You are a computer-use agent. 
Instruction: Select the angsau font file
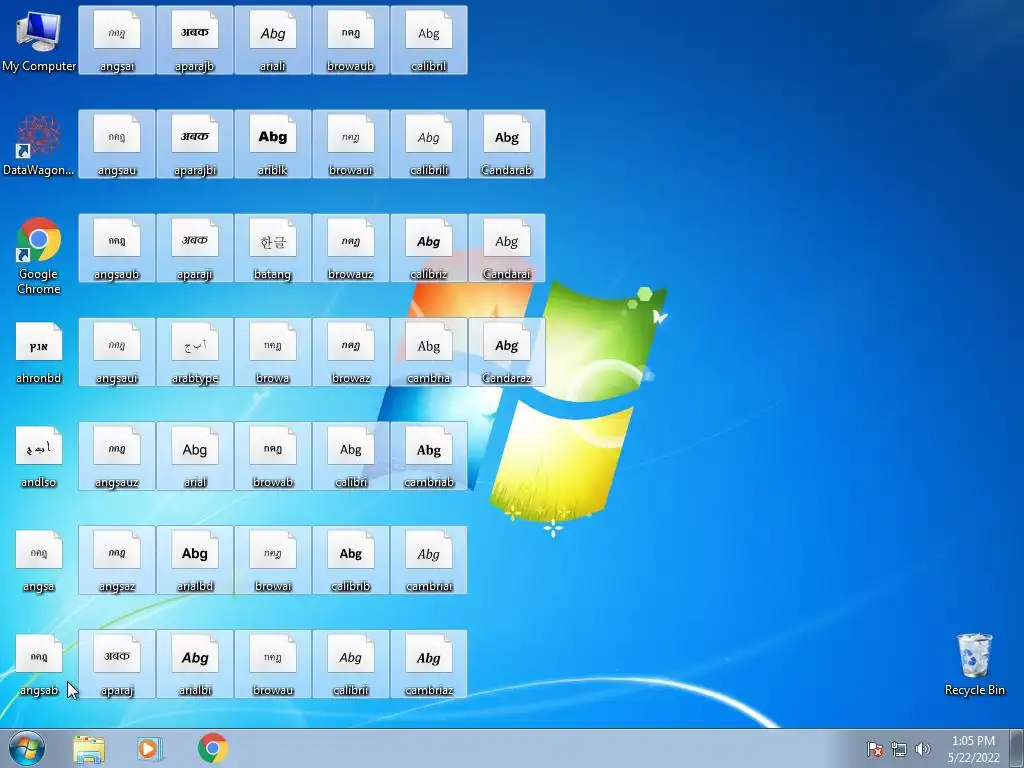pos(117,144)
